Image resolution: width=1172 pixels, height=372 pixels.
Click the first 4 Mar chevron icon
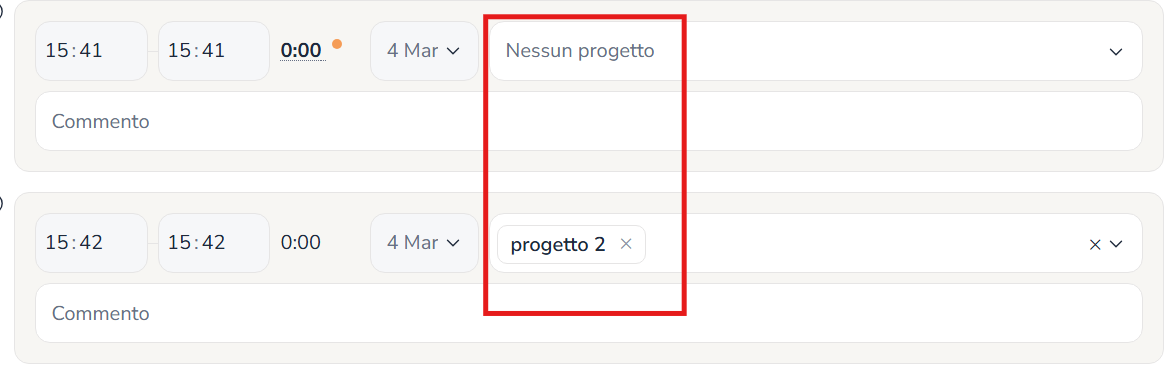tap(452, 52)
